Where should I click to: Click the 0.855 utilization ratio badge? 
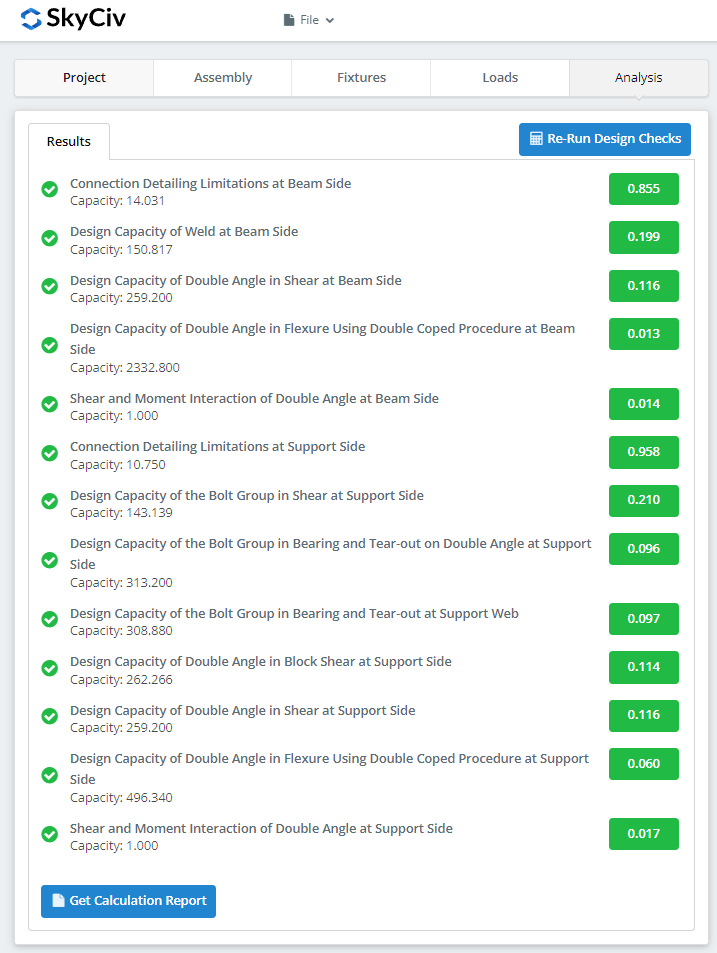pyautogui.click(x=643, y=189)
